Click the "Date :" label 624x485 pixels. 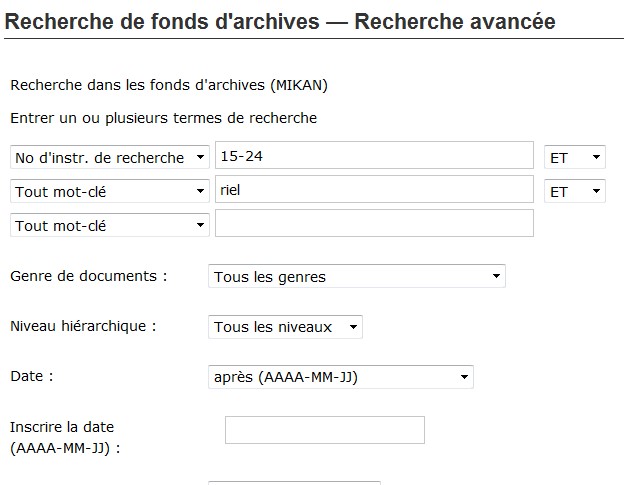tap(31, 376)
